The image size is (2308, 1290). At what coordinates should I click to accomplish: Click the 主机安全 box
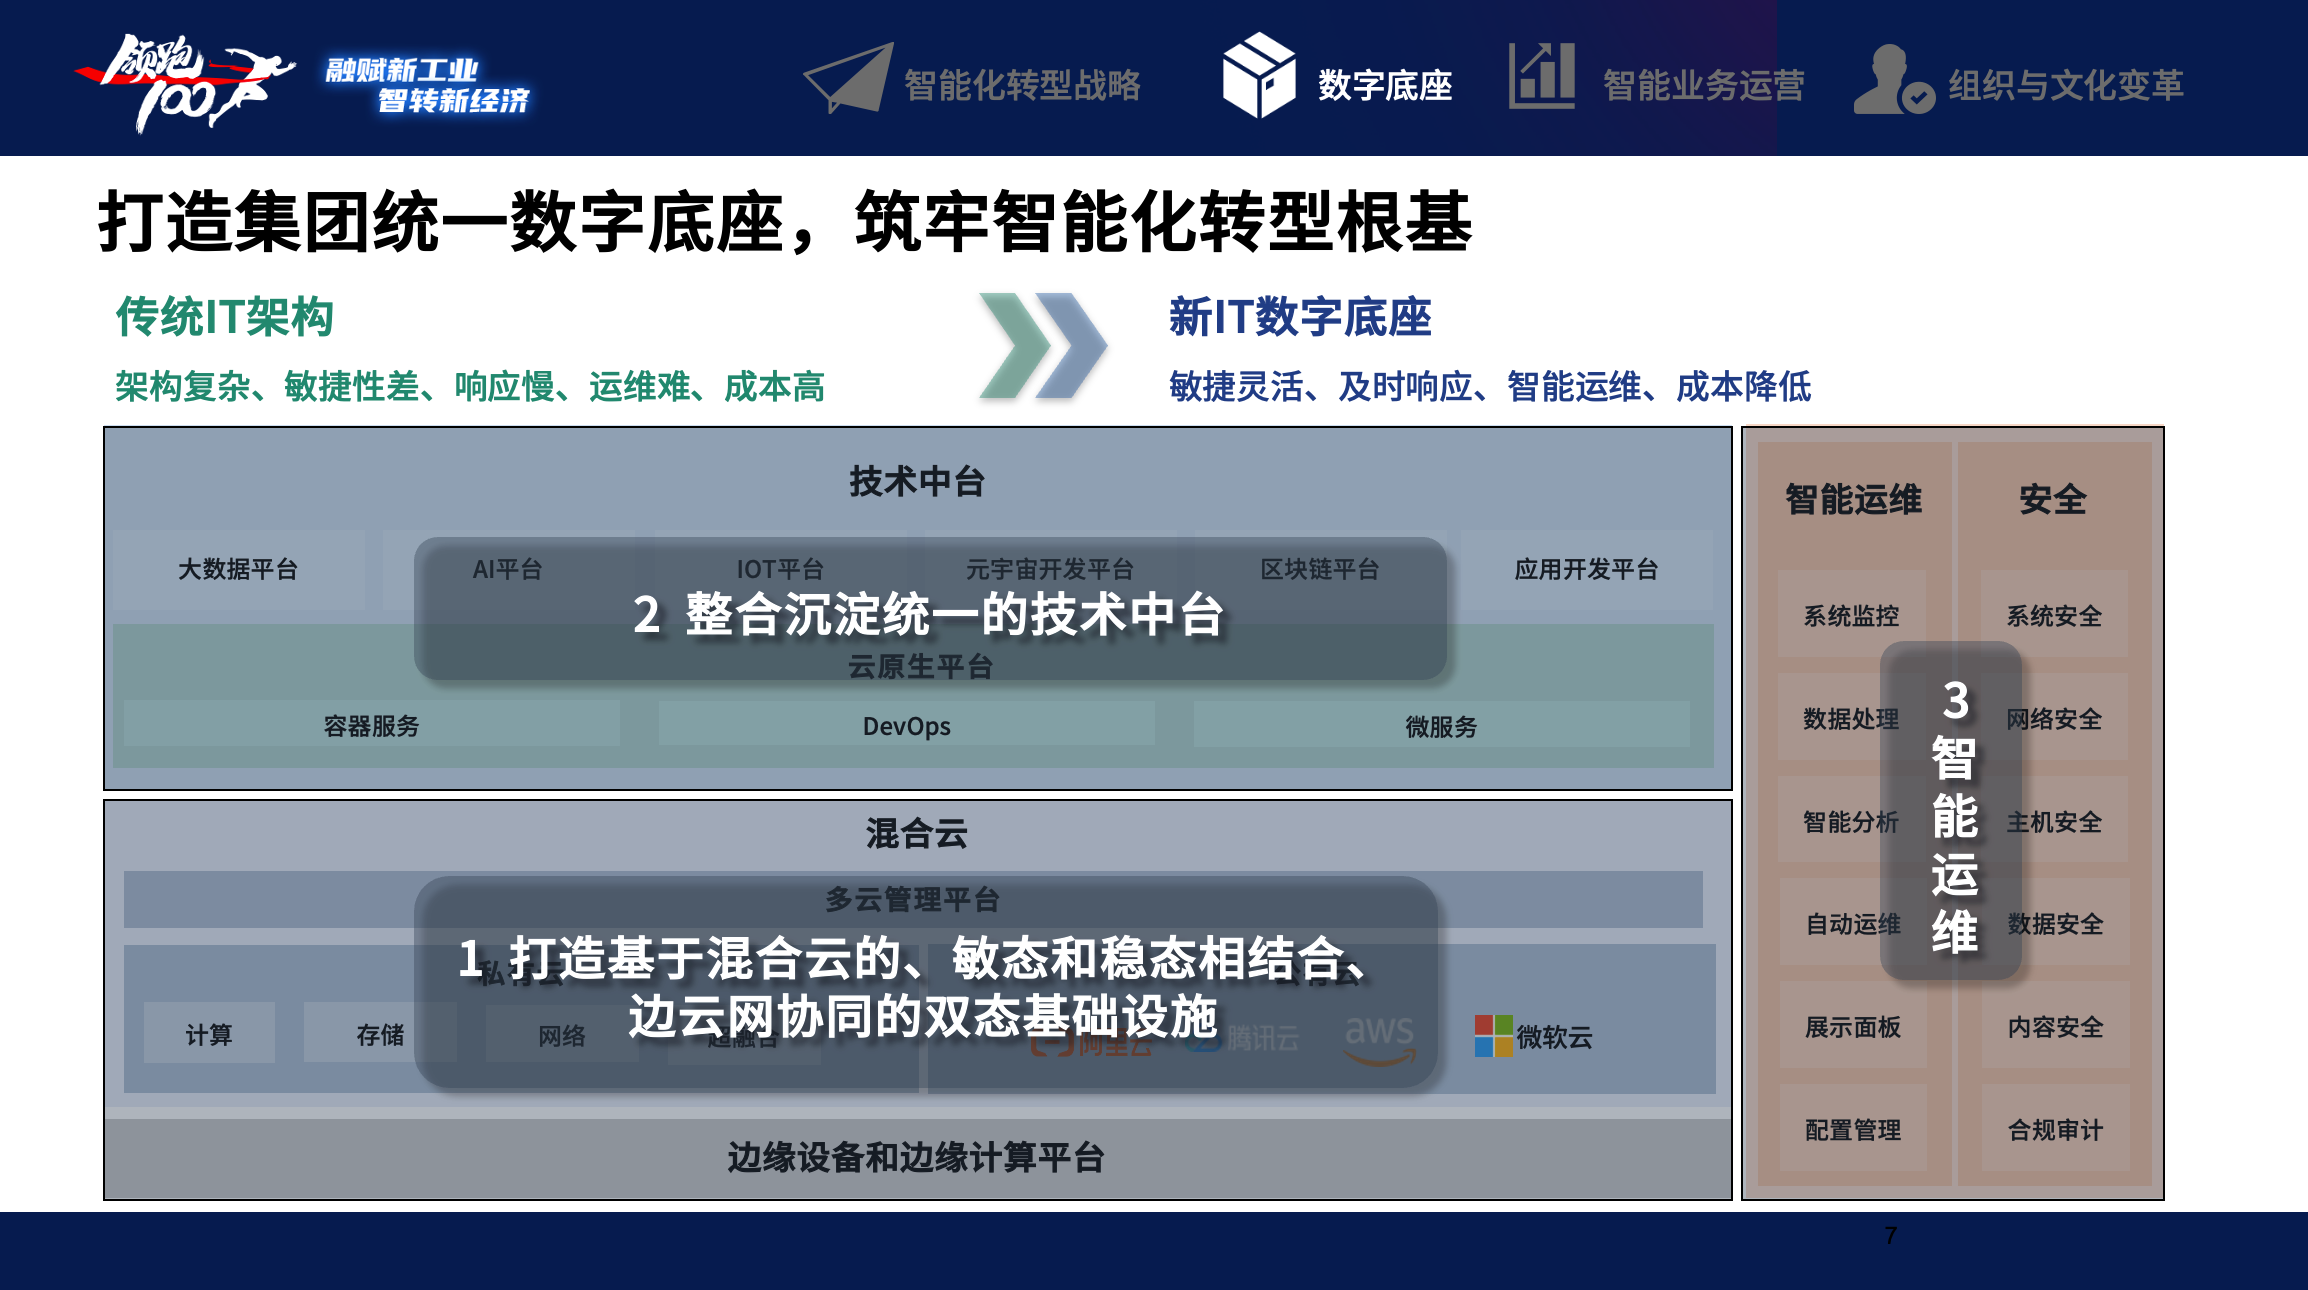[x=2054, y=820]
